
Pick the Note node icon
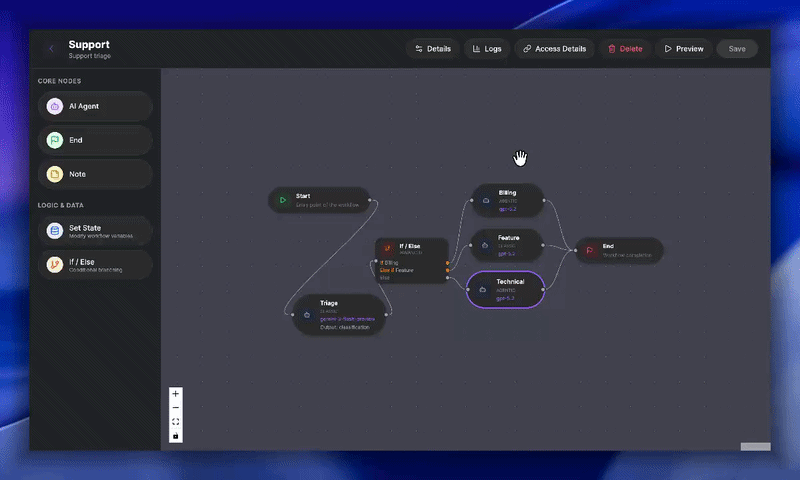[55, 174]
